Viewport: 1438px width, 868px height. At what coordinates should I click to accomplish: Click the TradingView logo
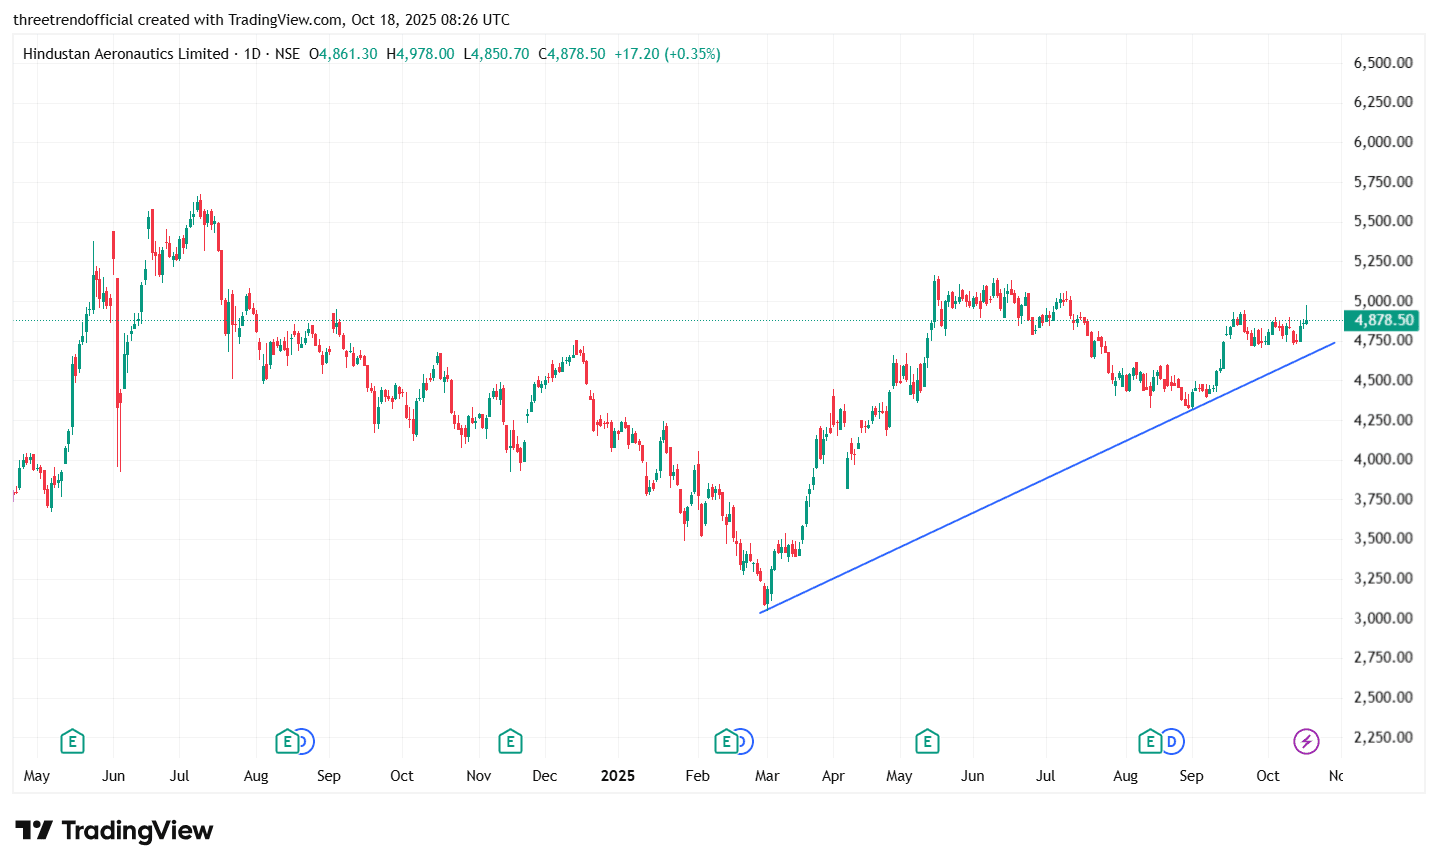[x=114, y=831]
